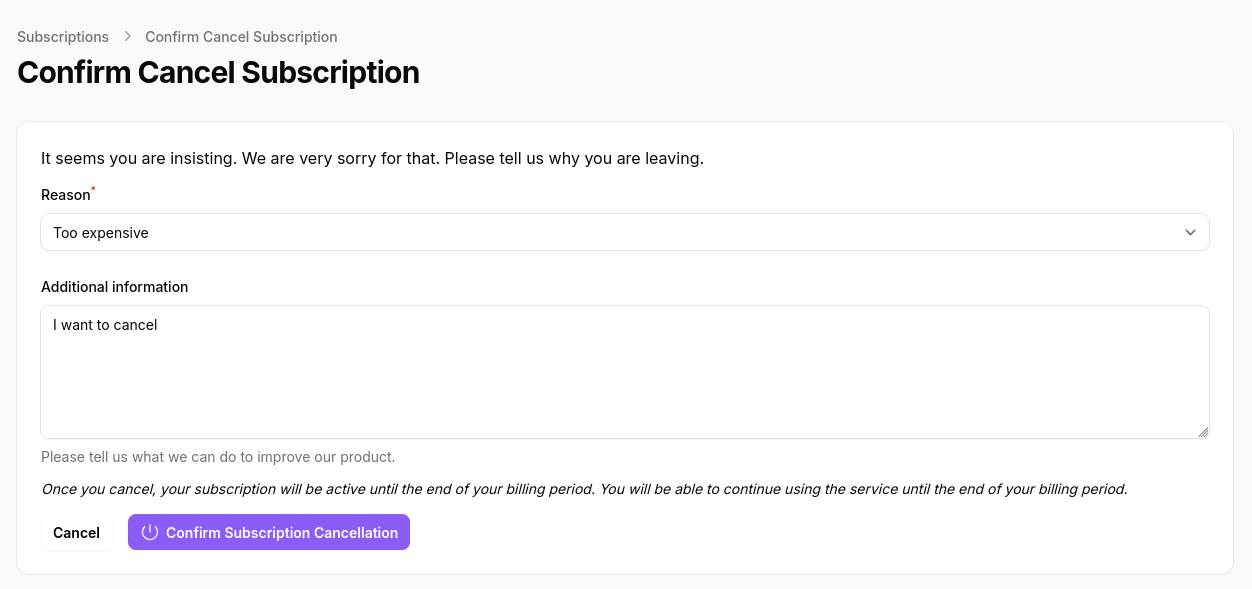This screenshot has height=589, width=1252.
Task: Click the "Please tell us what we can do" hint
Action: pyautogui.click(x=218, y=457)
